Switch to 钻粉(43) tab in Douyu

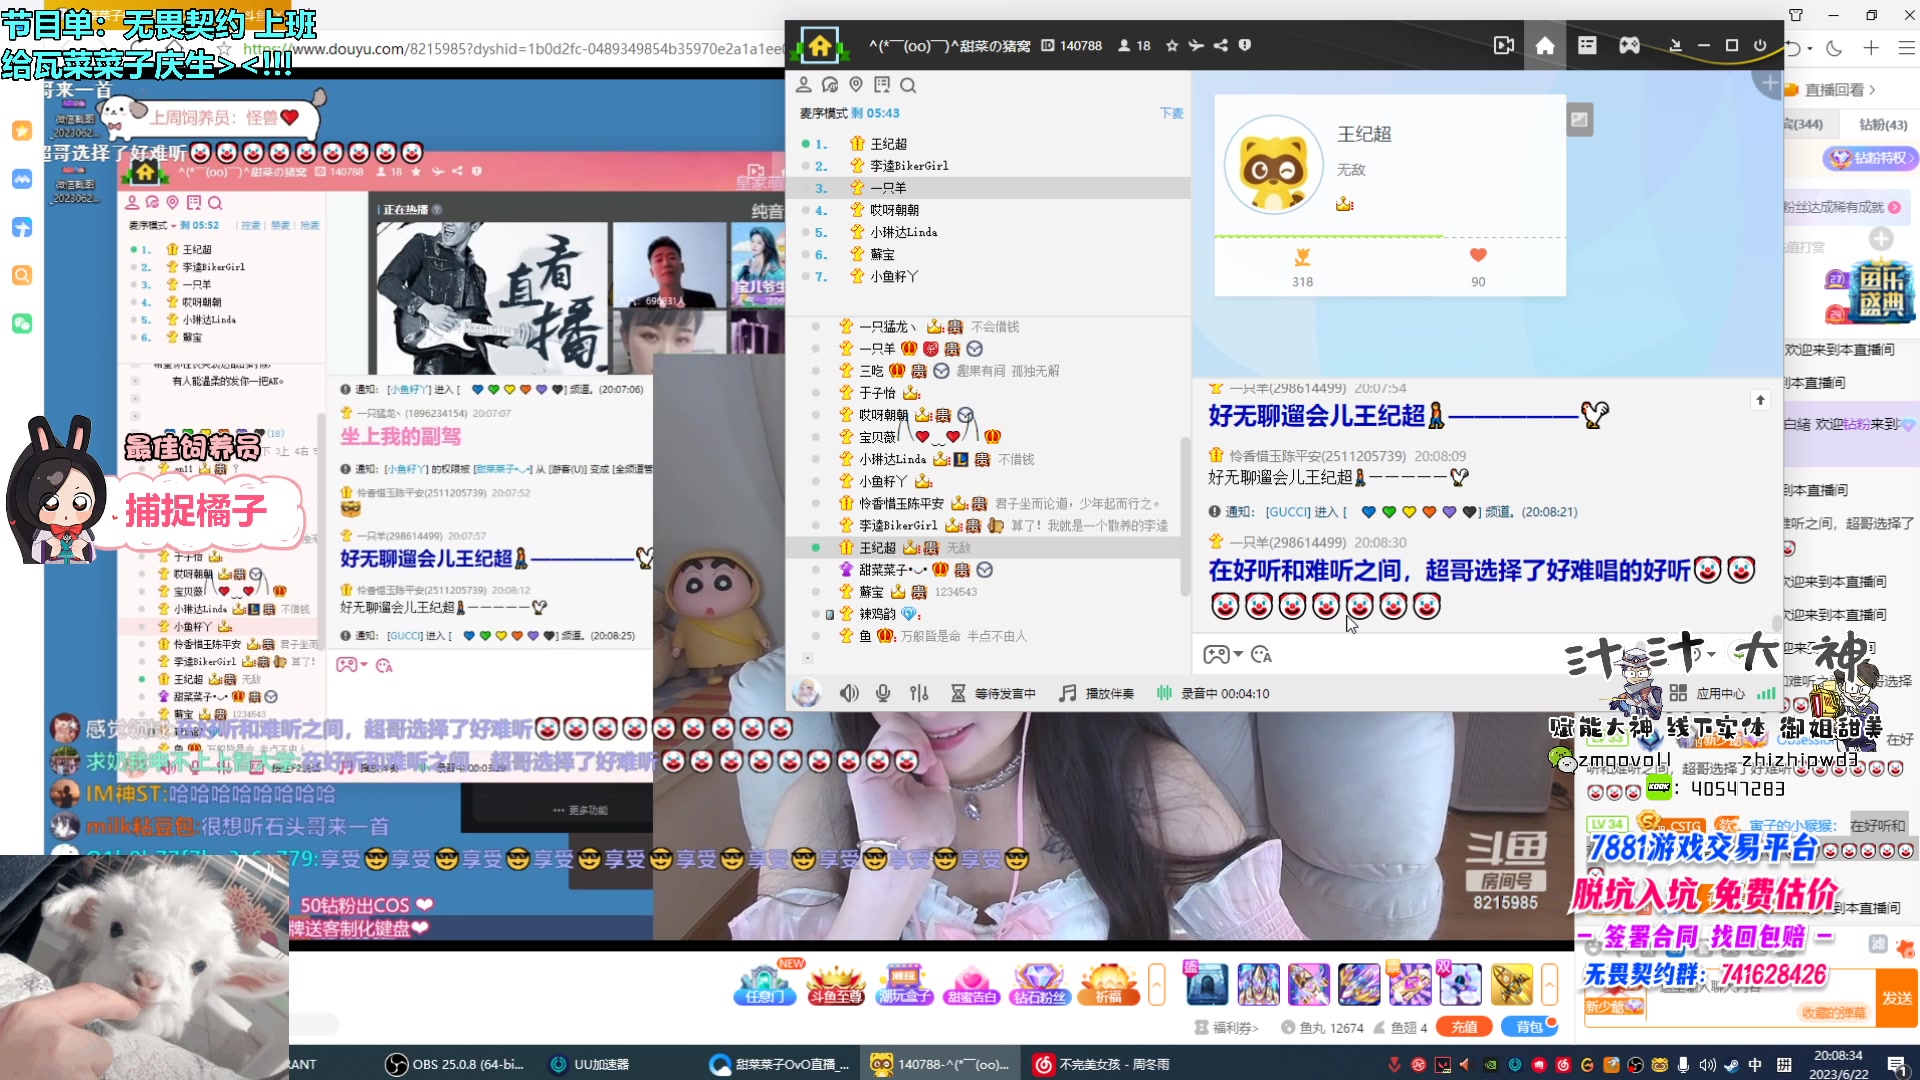click(1883, 125)
